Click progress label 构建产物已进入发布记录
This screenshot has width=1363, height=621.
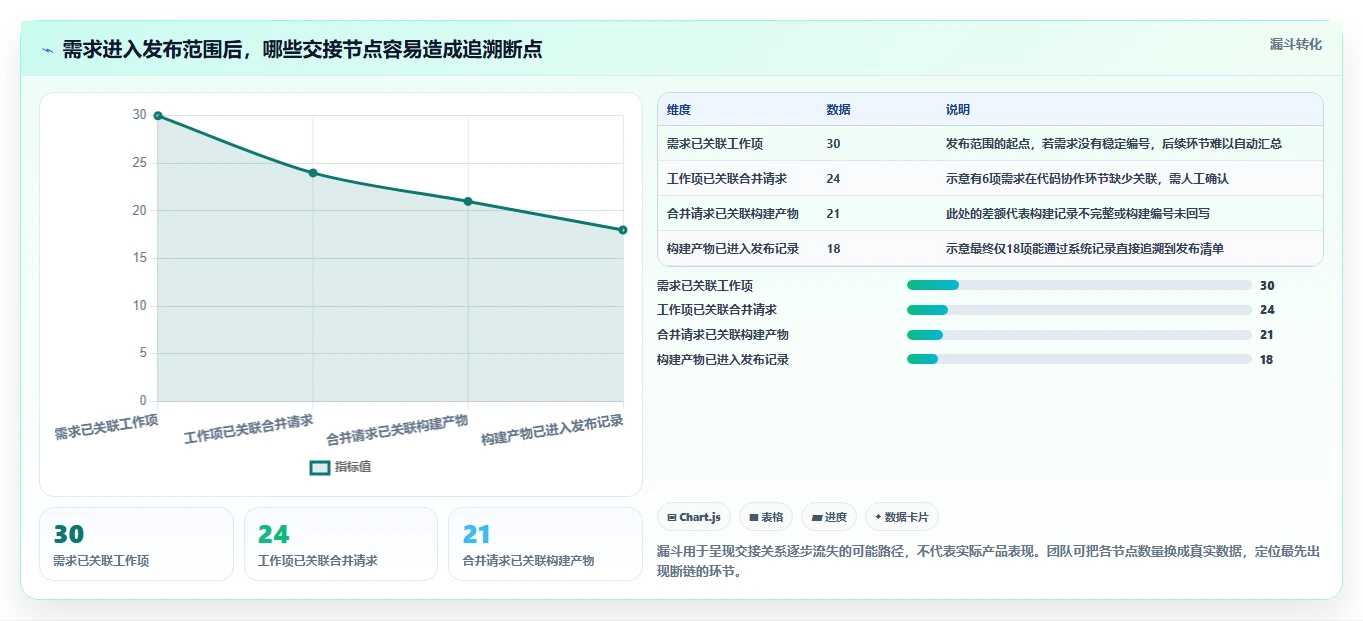click(x=723, y=360)
